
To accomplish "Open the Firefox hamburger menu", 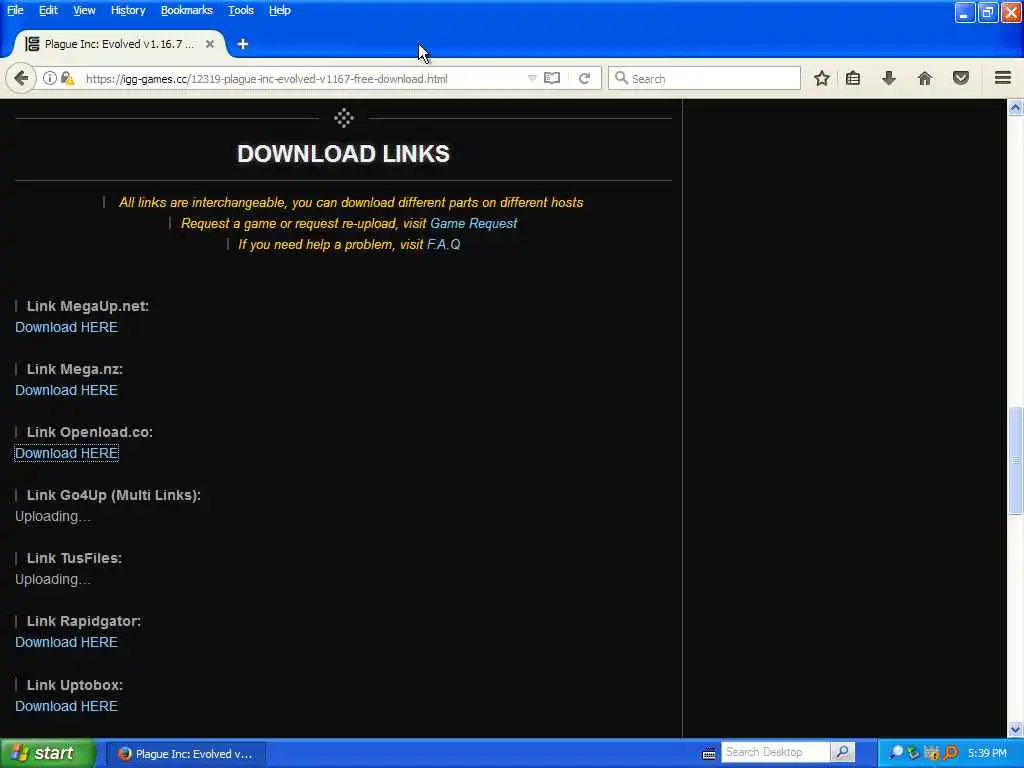I will 1003,78.
